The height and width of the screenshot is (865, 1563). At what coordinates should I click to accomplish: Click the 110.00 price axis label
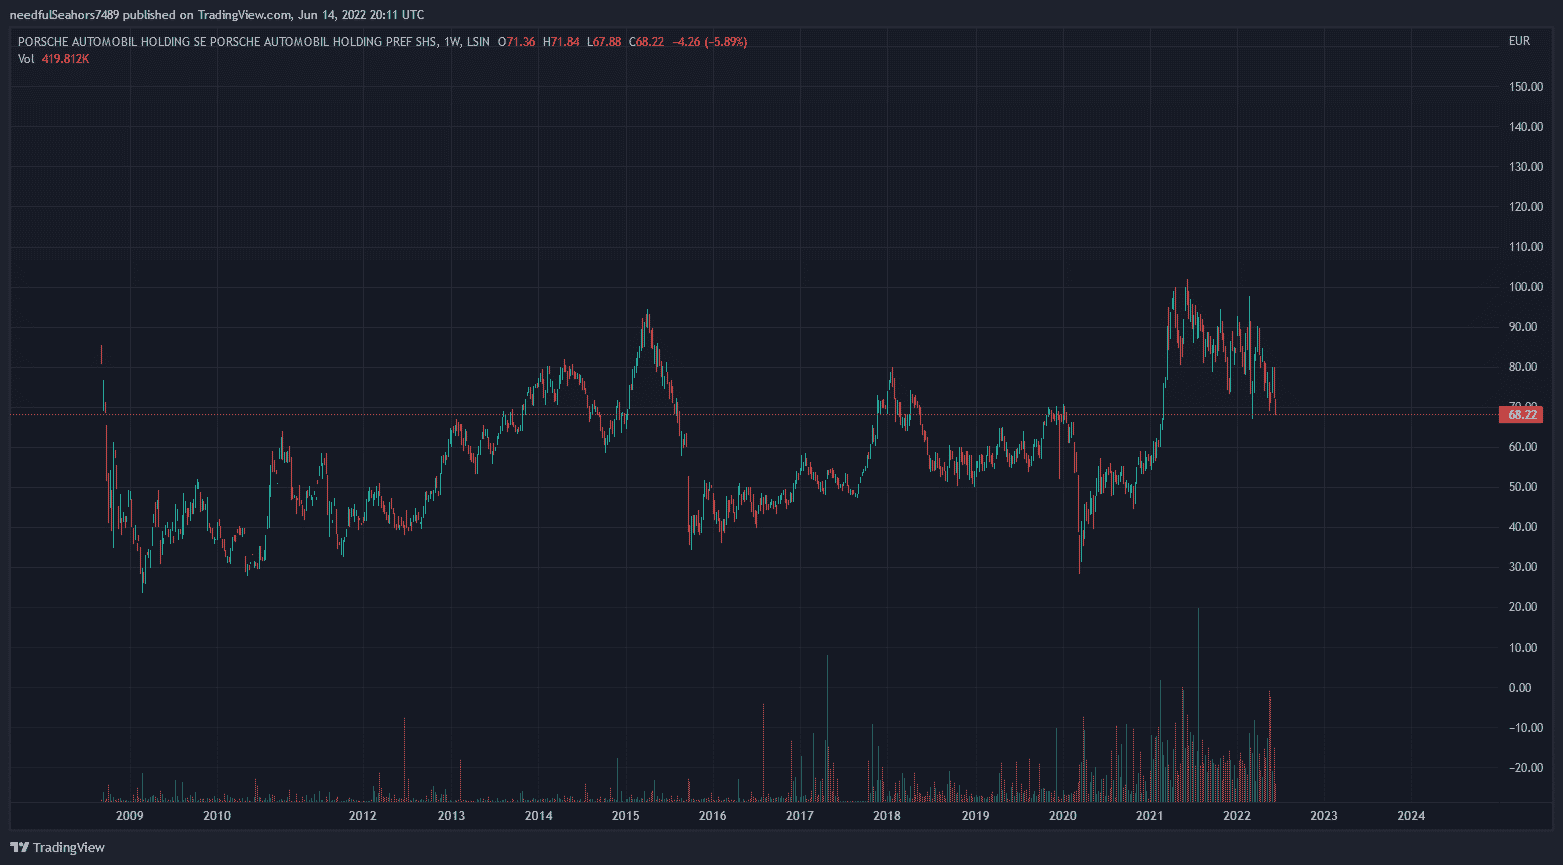[x=1526, y=247]
